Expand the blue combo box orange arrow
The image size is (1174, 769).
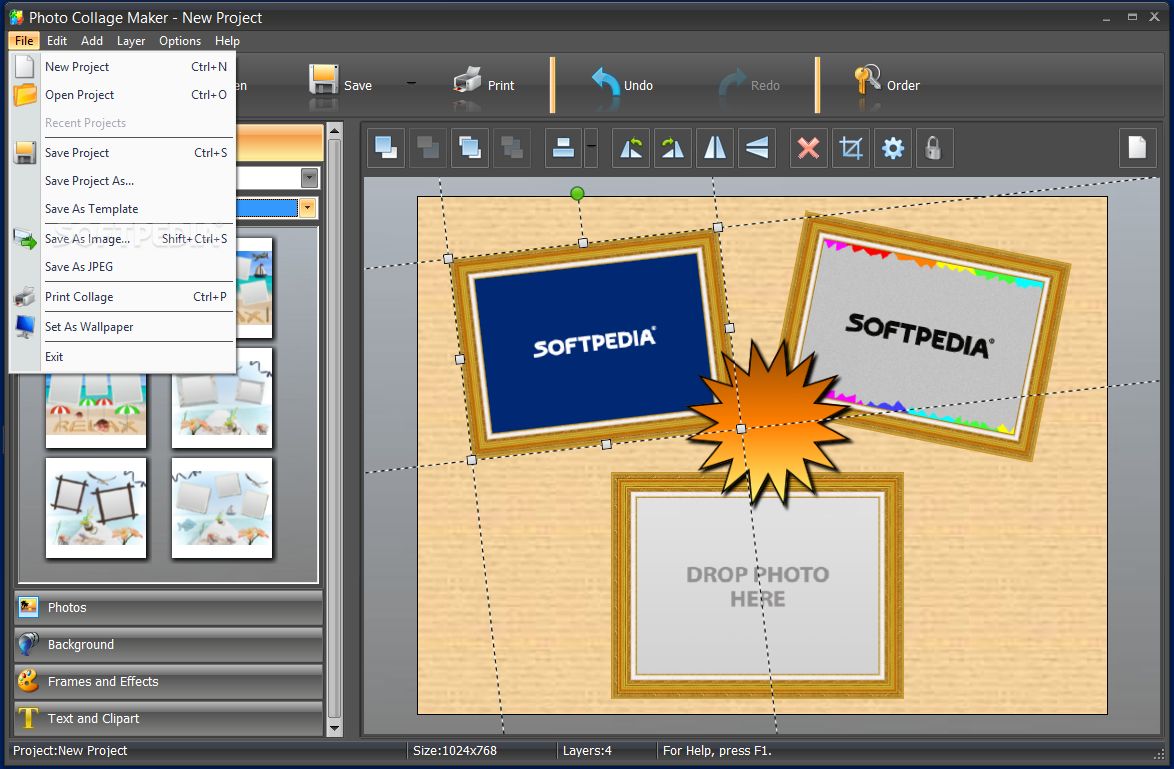click(x=308, y=207)
